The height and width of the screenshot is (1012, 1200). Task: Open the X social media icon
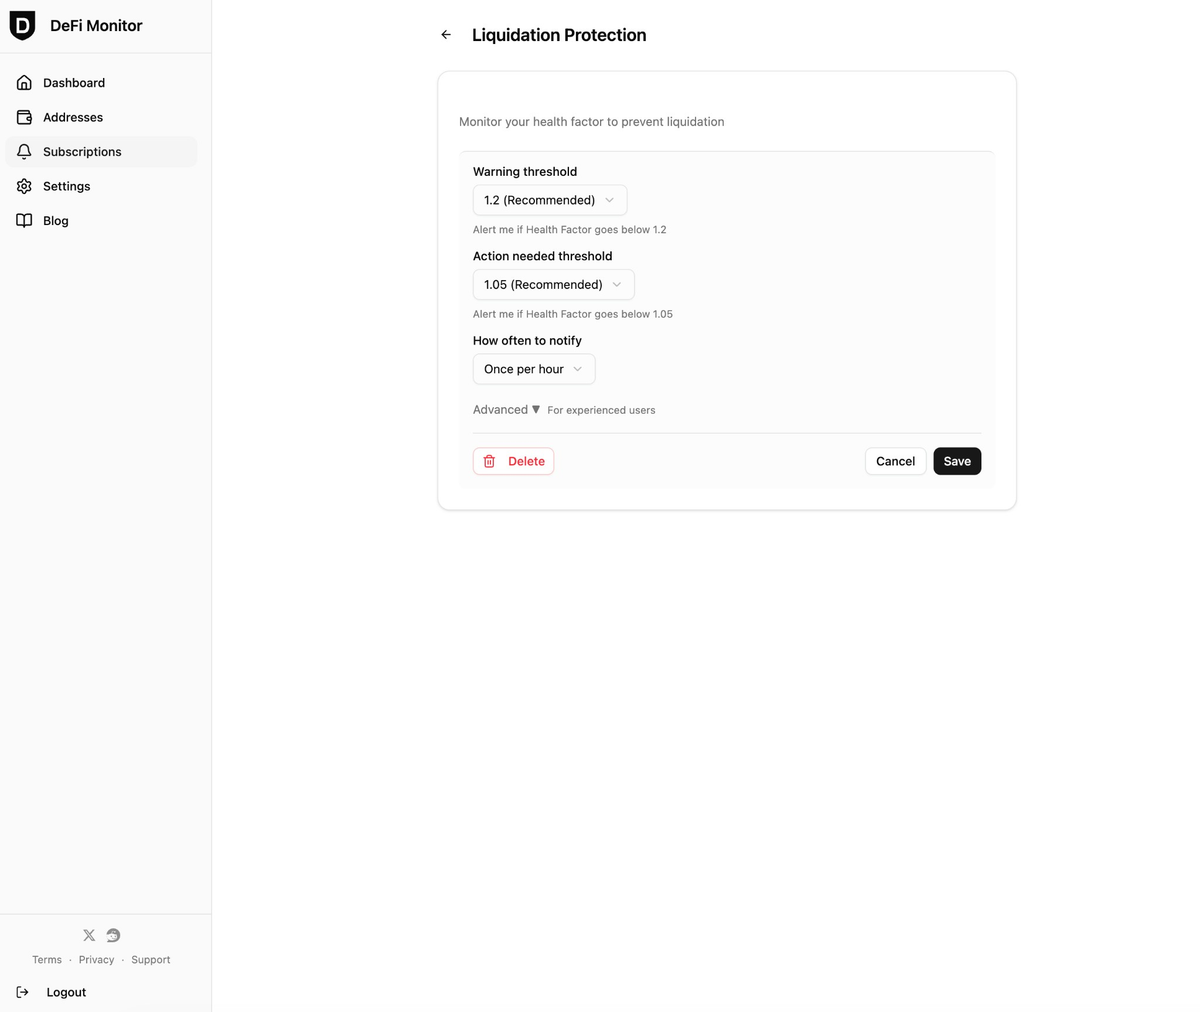(88, 935)
